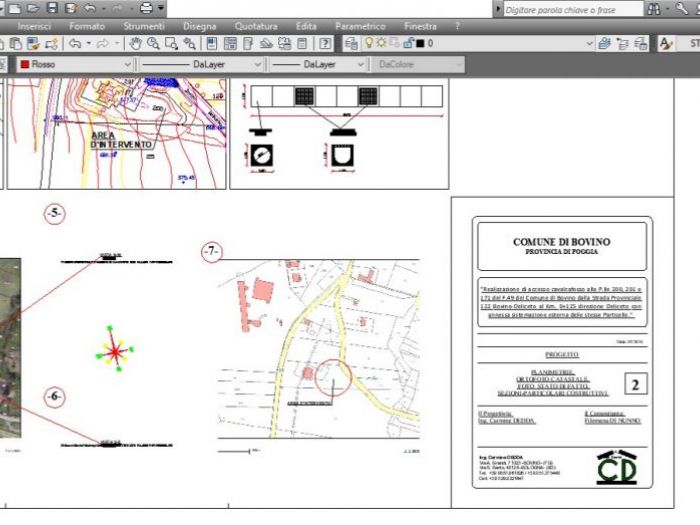Click the 'PROGETTO' heading in title block
Screen dimensions: 700x525
(562, 354)
